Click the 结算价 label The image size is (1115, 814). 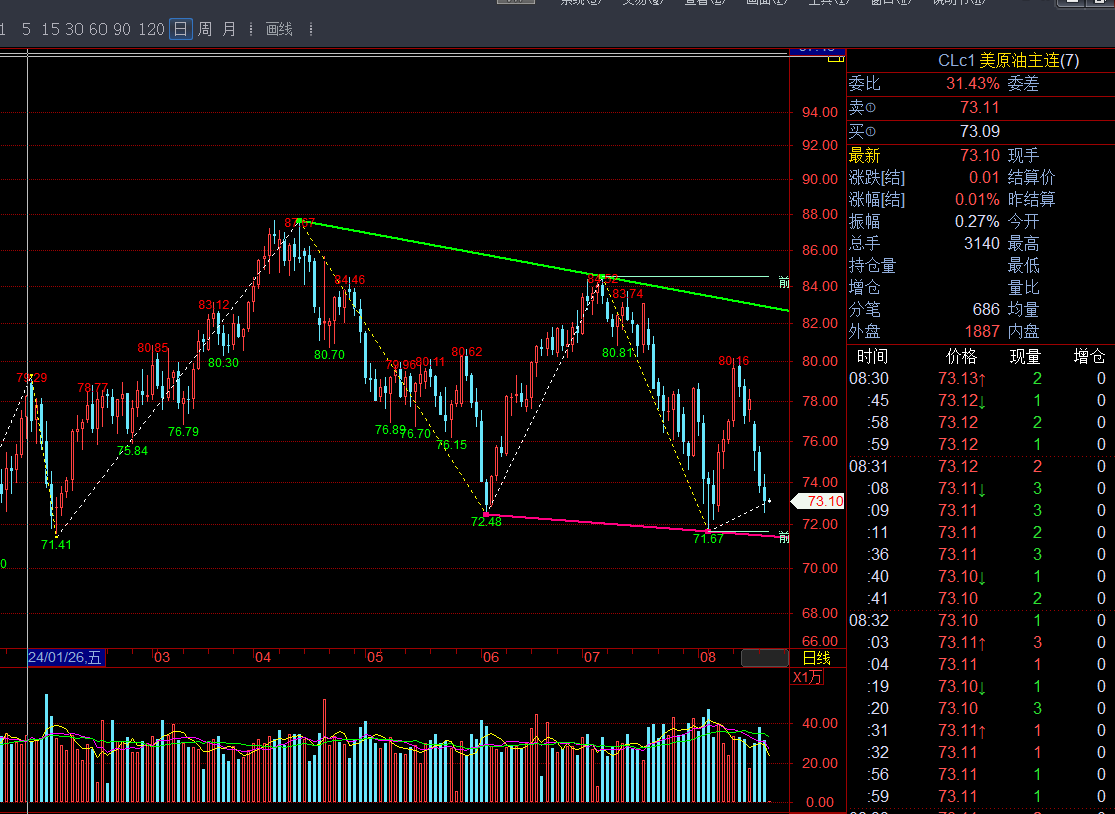pyautogui.click(x=1031, y=178)
